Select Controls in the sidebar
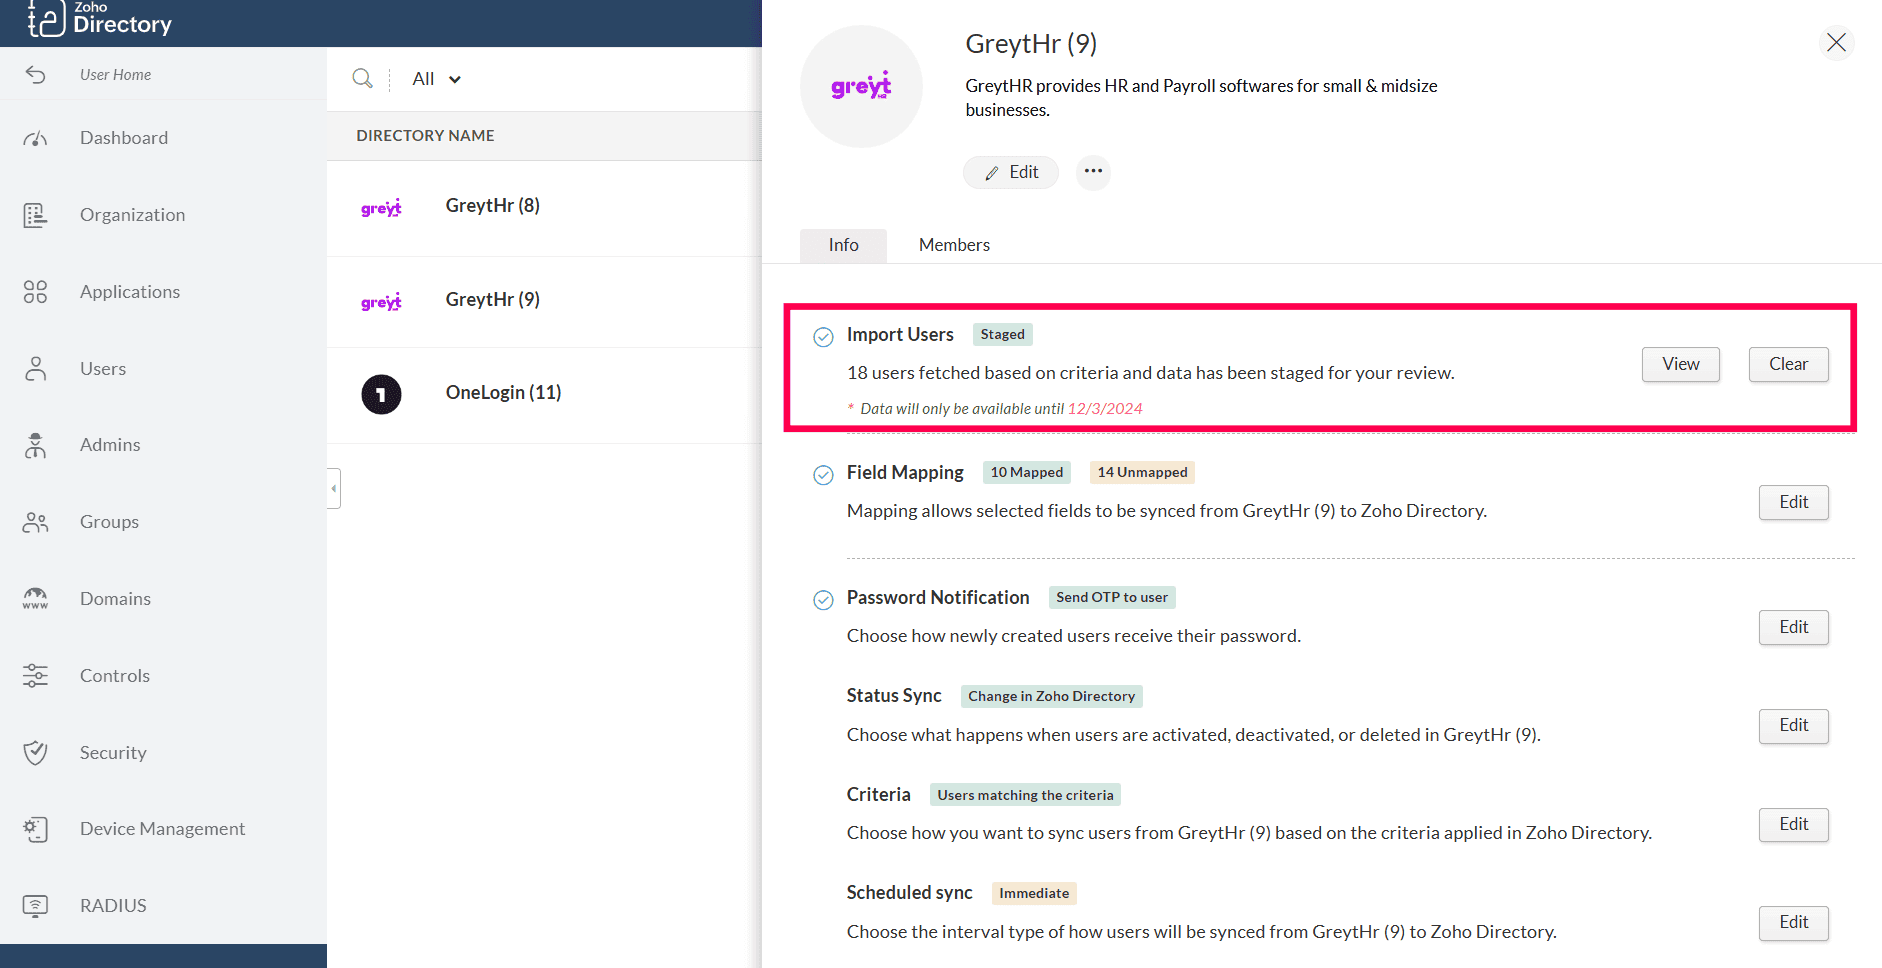Screen dimensions: 1882x968 pyautogui.click(x=115, y=676)
